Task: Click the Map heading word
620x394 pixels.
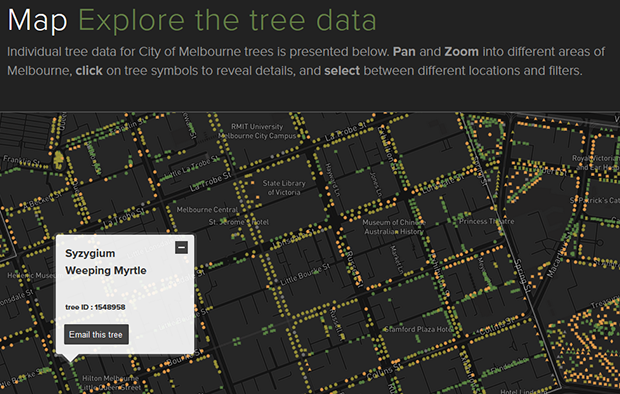Action: [38, 20]
